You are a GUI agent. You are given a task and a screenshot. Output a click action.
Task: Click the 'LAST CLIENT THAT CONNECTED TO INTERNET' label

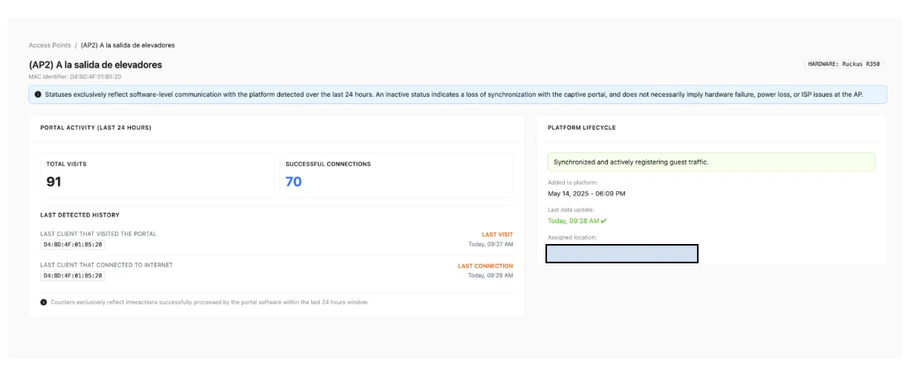coord(107,265)
